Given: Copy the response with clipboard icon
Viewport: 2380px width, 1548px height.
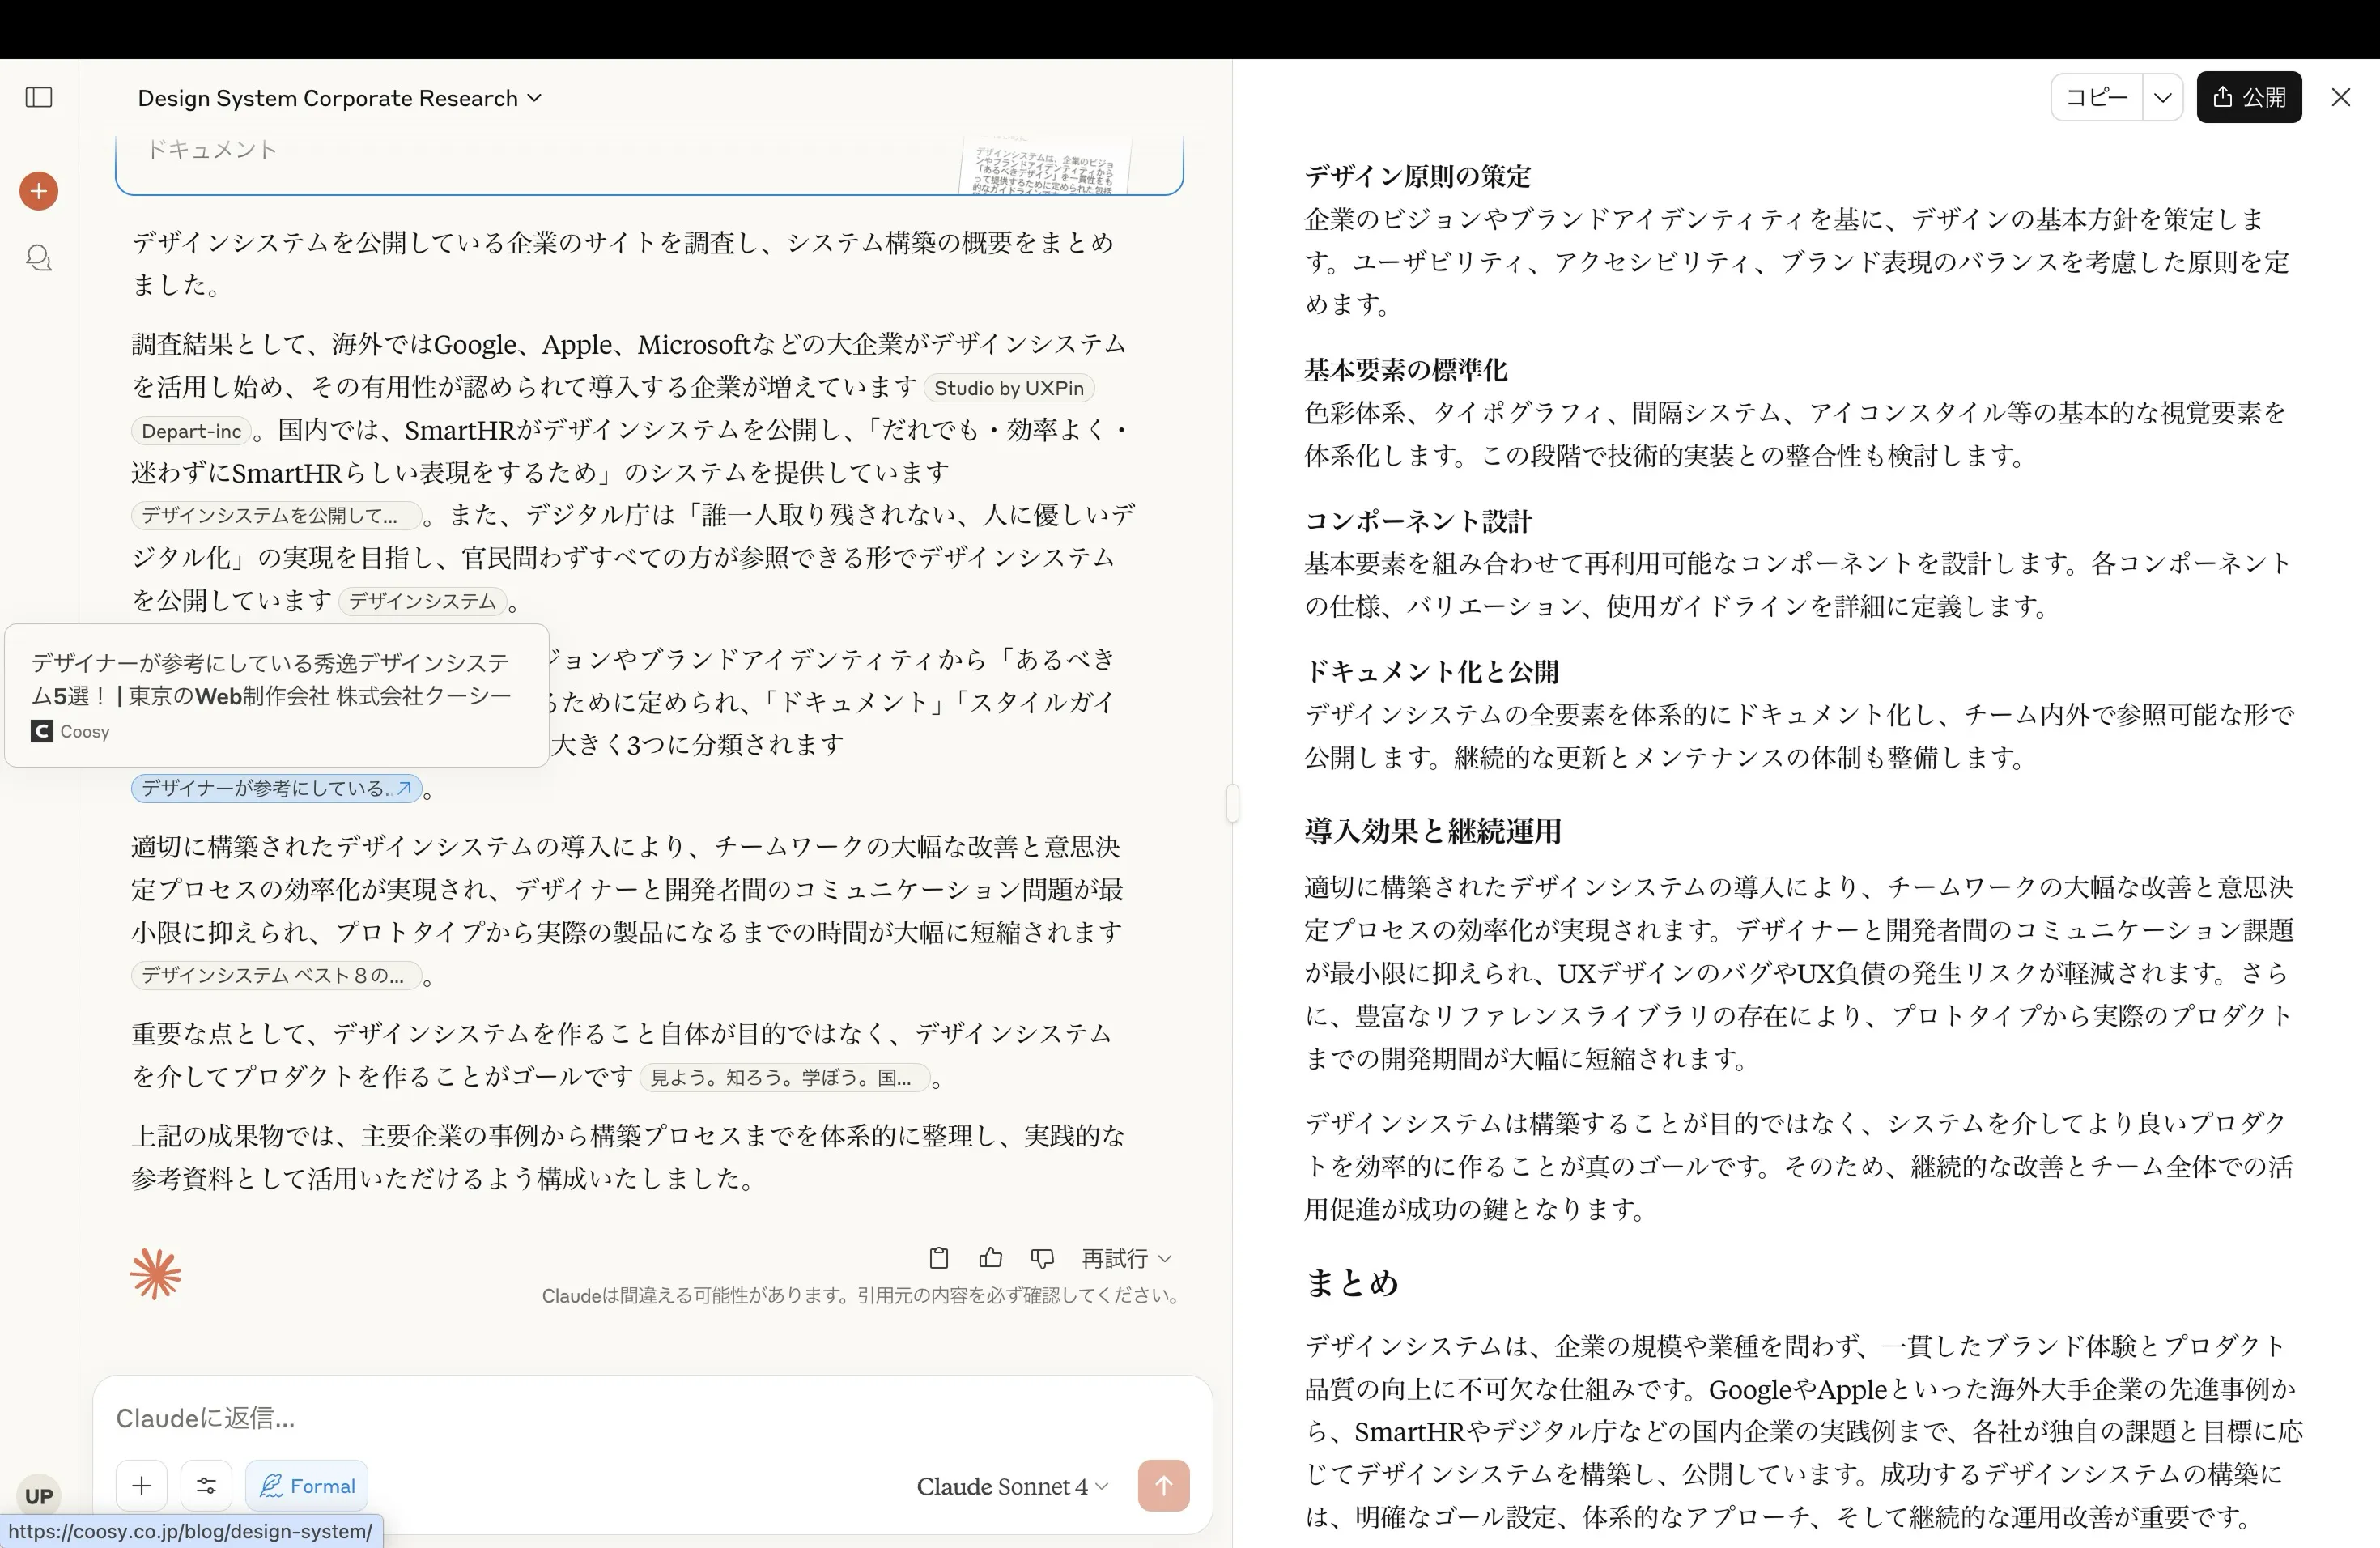Looking at the screenshot, I should tap(938, 1258).
